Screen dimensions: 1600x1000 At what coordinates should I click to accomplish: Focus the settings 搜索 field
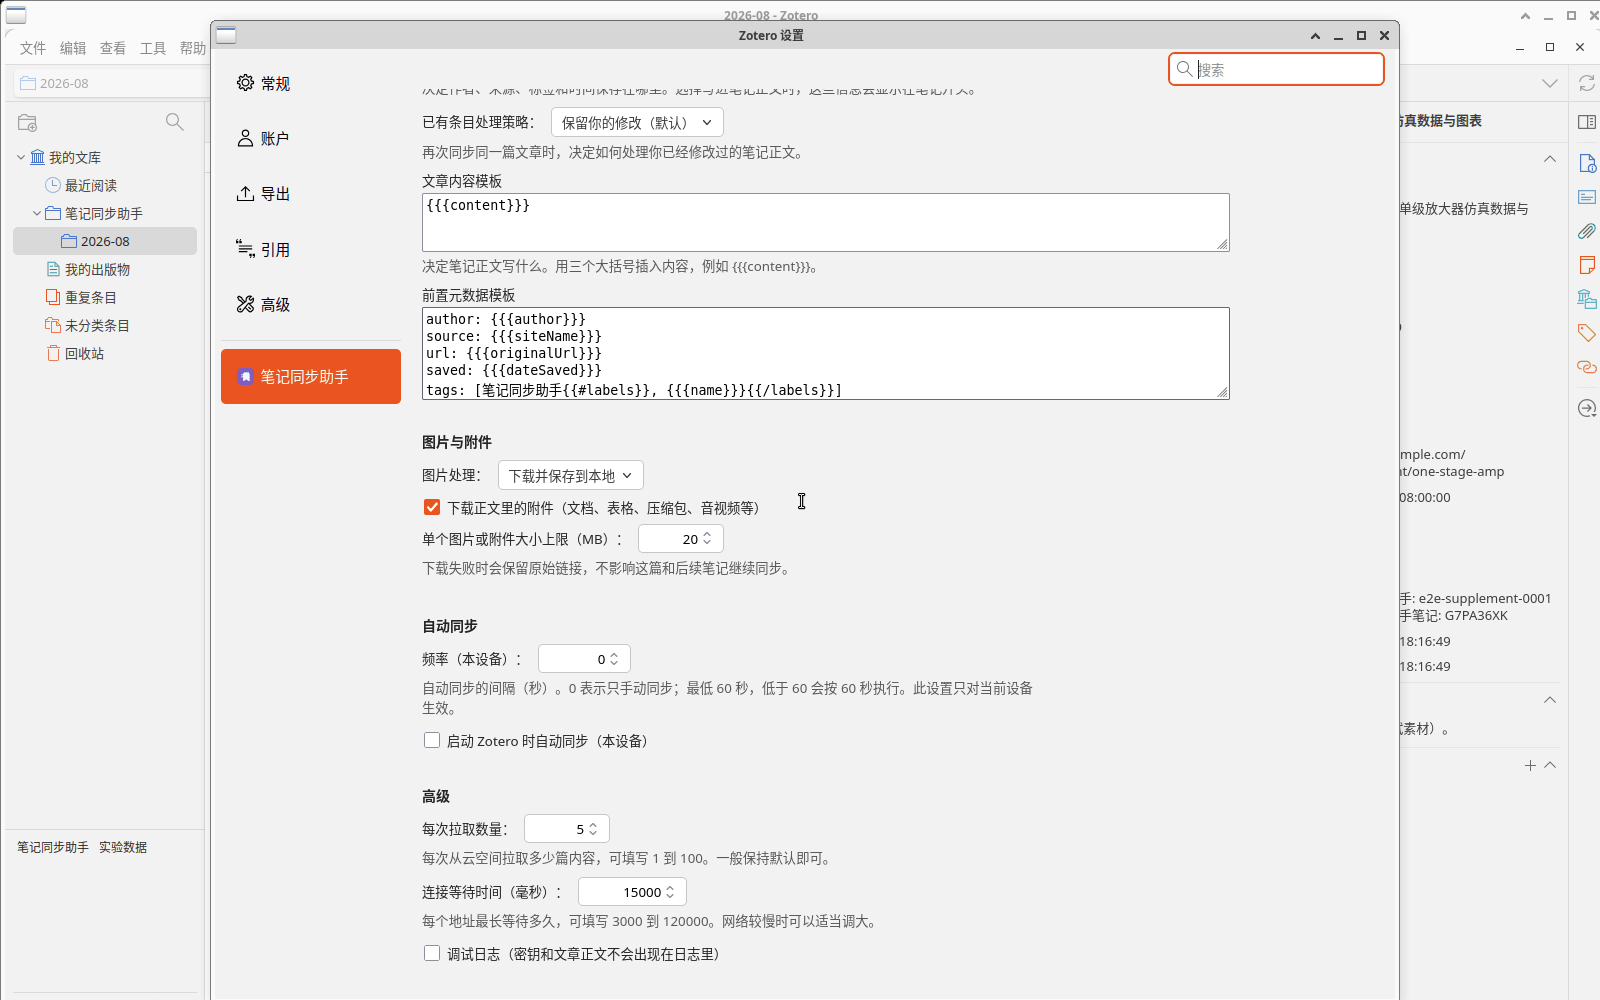click(x=1276, y=69)
